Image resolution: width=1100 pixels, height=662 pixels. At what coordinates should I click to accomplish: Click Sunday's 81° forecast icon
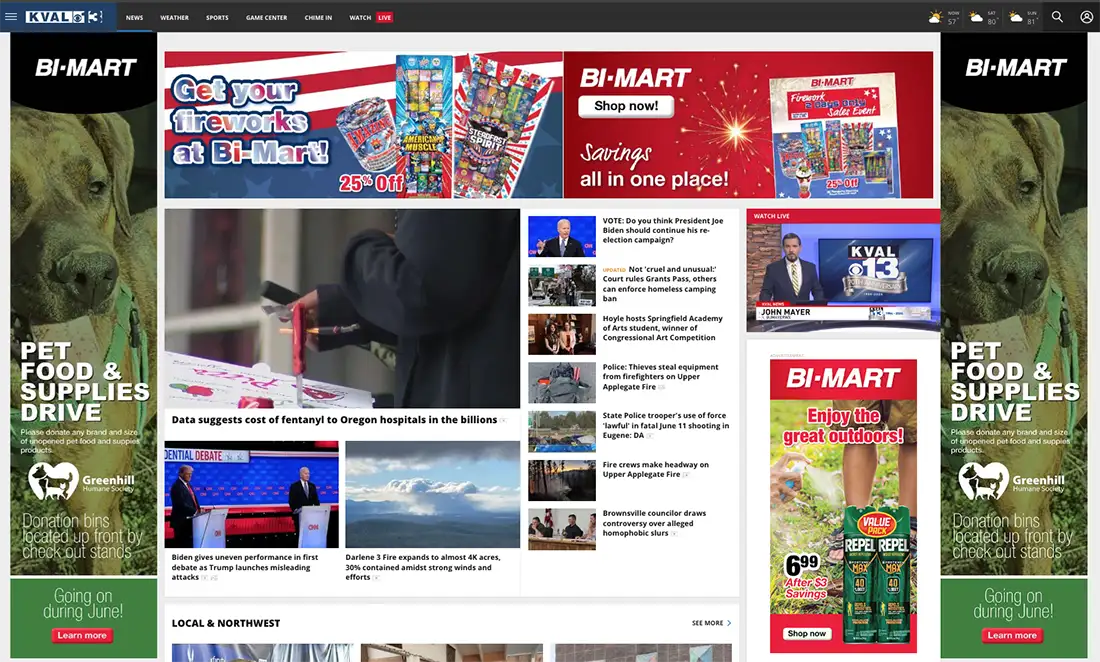coord(1016,17)
